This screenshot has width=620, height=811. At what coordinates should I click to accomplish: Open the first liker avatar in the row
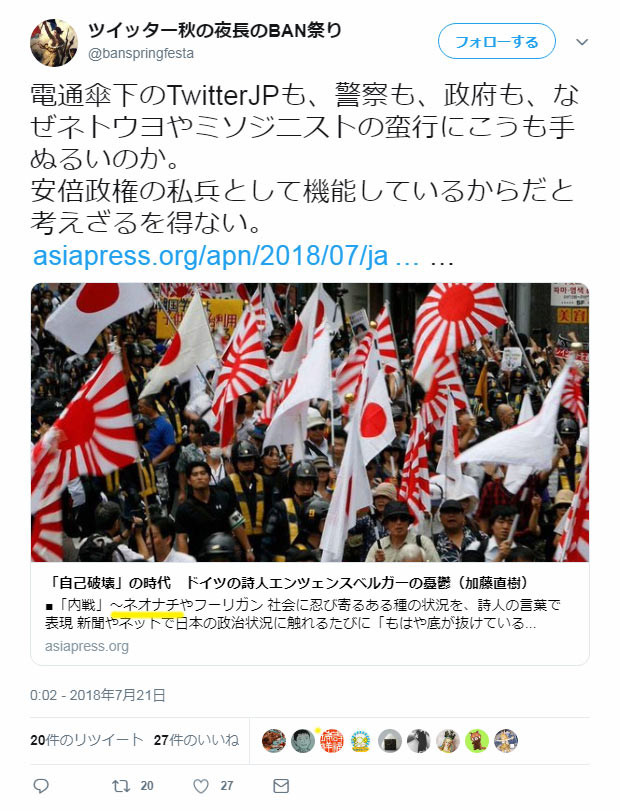pyautogui.click(x=274, y=741)
